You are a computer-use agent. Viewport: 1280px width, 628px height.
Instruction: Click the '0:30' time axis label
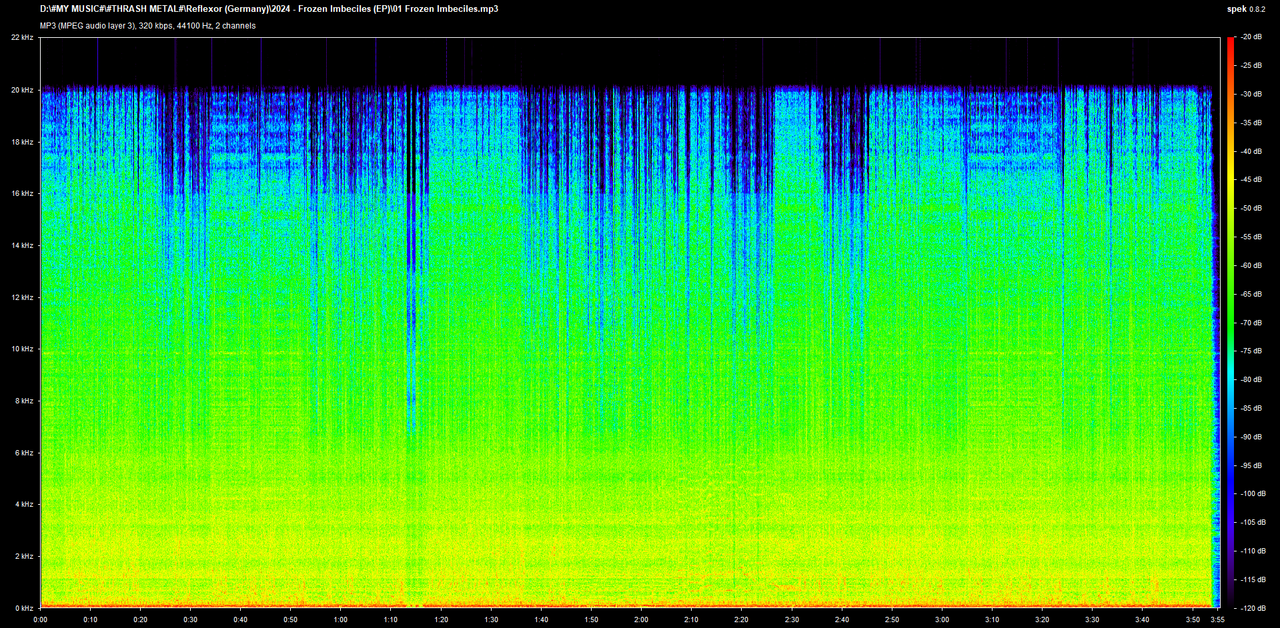tap(190, 619)
